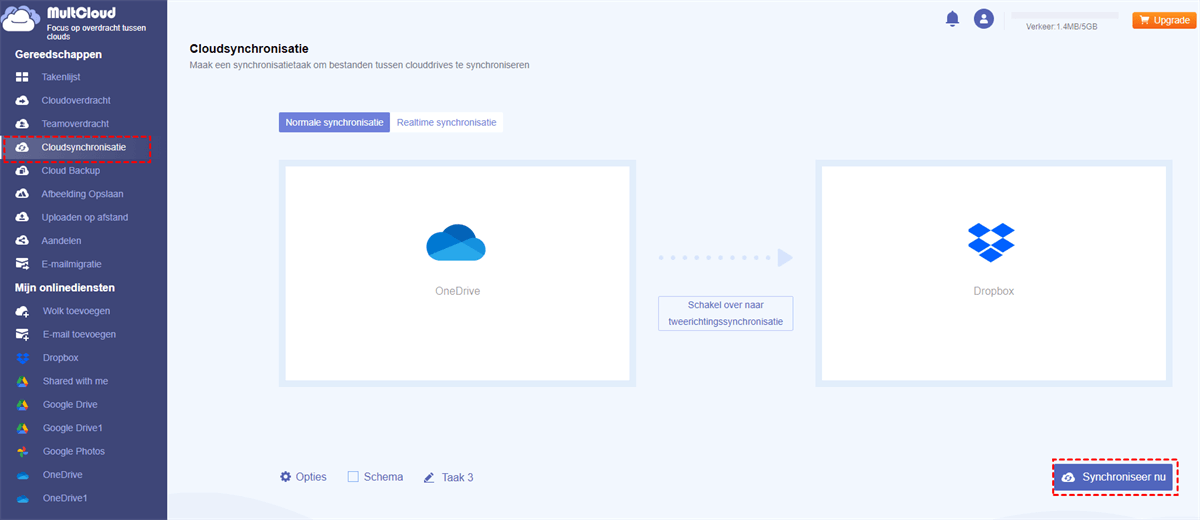Select the OneDrive source box
Image resolution: width=1200 pixels, height=520 pixels.
(x=457, y=273)
